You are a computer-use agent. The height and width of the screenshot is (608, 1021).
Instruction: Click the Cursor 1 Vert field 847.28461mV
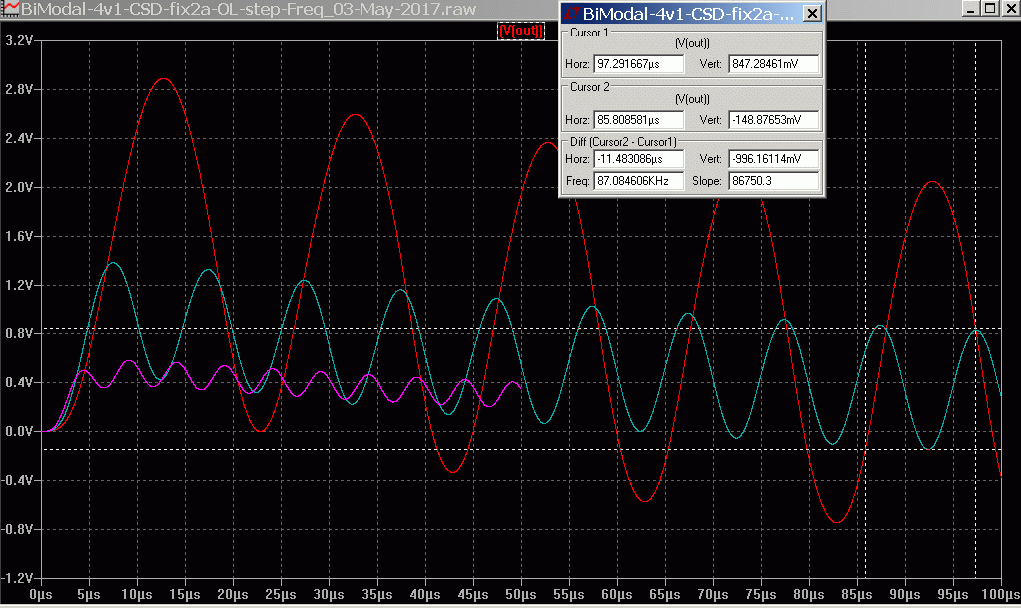774,64
